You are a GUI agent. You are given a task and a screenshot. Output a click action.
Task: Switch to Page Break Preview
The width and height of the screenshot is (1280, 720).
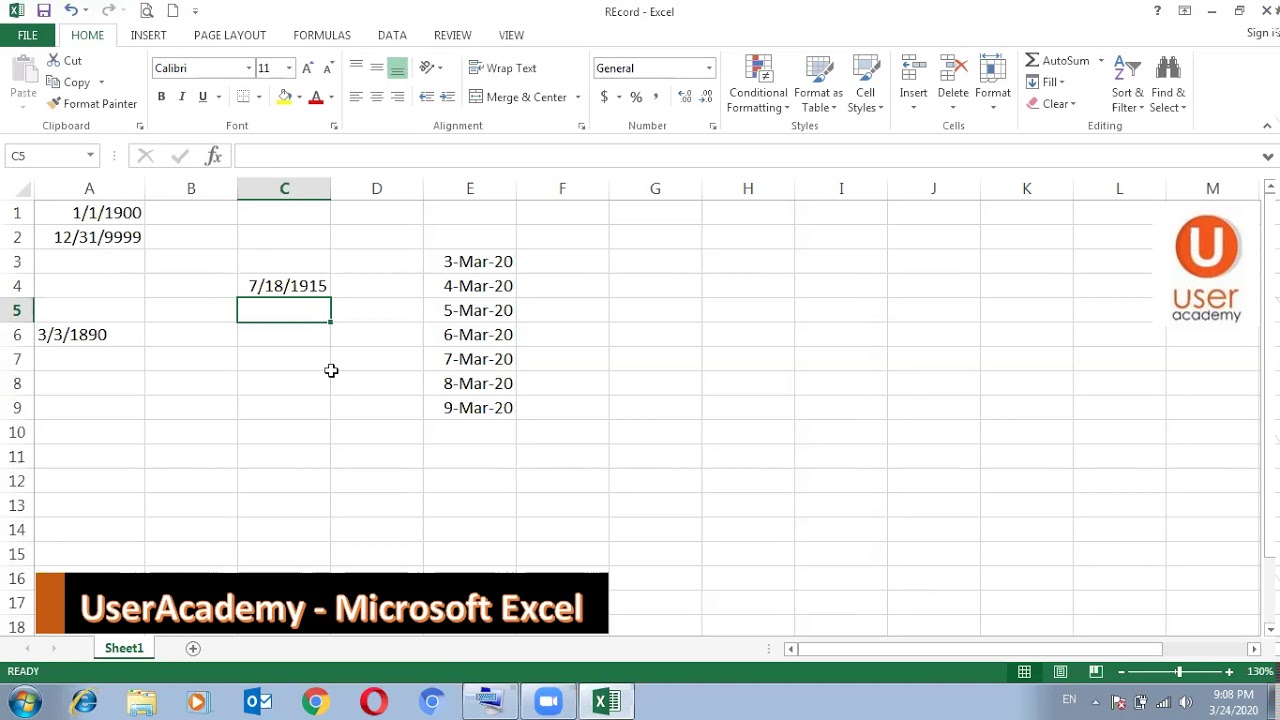(x=1096, y=672)
